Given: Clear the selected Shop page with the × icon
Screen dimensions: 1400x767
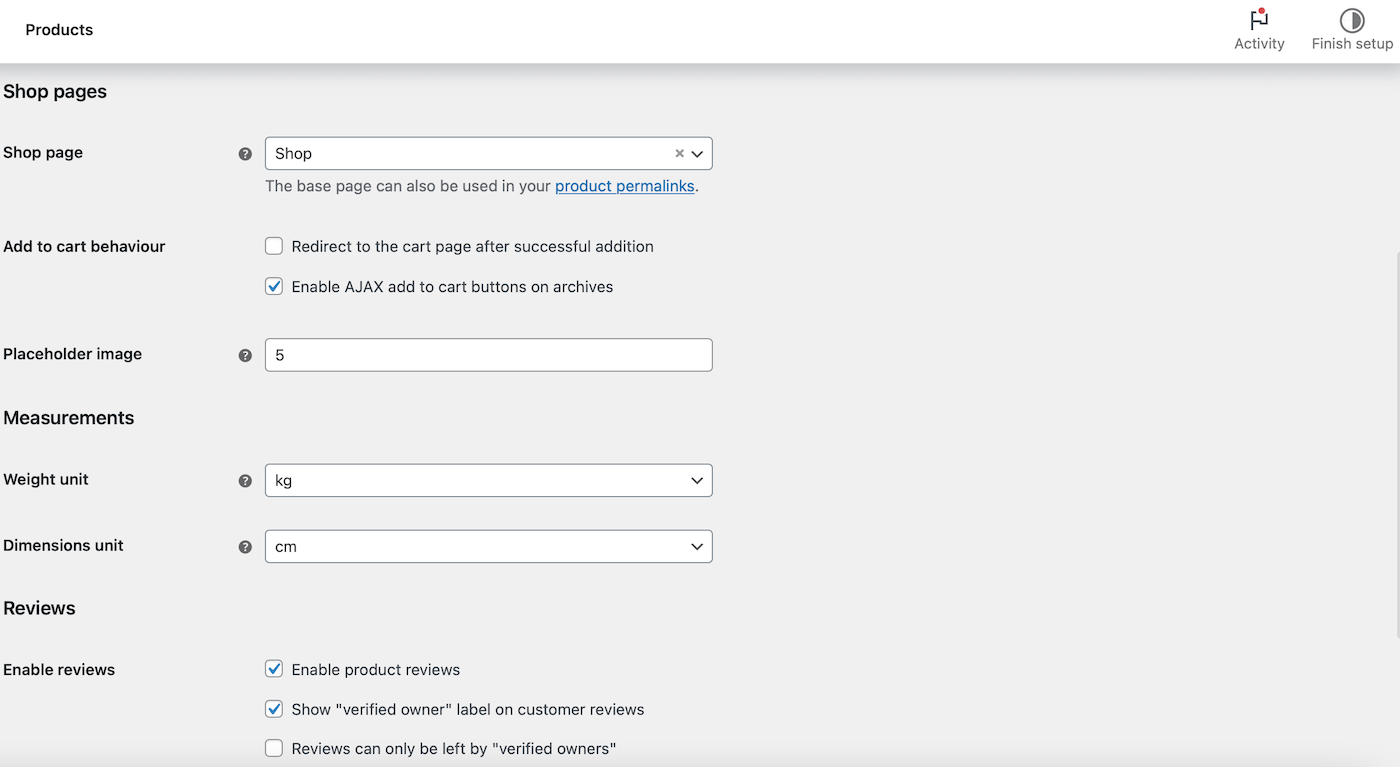Looking at the screenshot, I should click(x=679, y=153).
